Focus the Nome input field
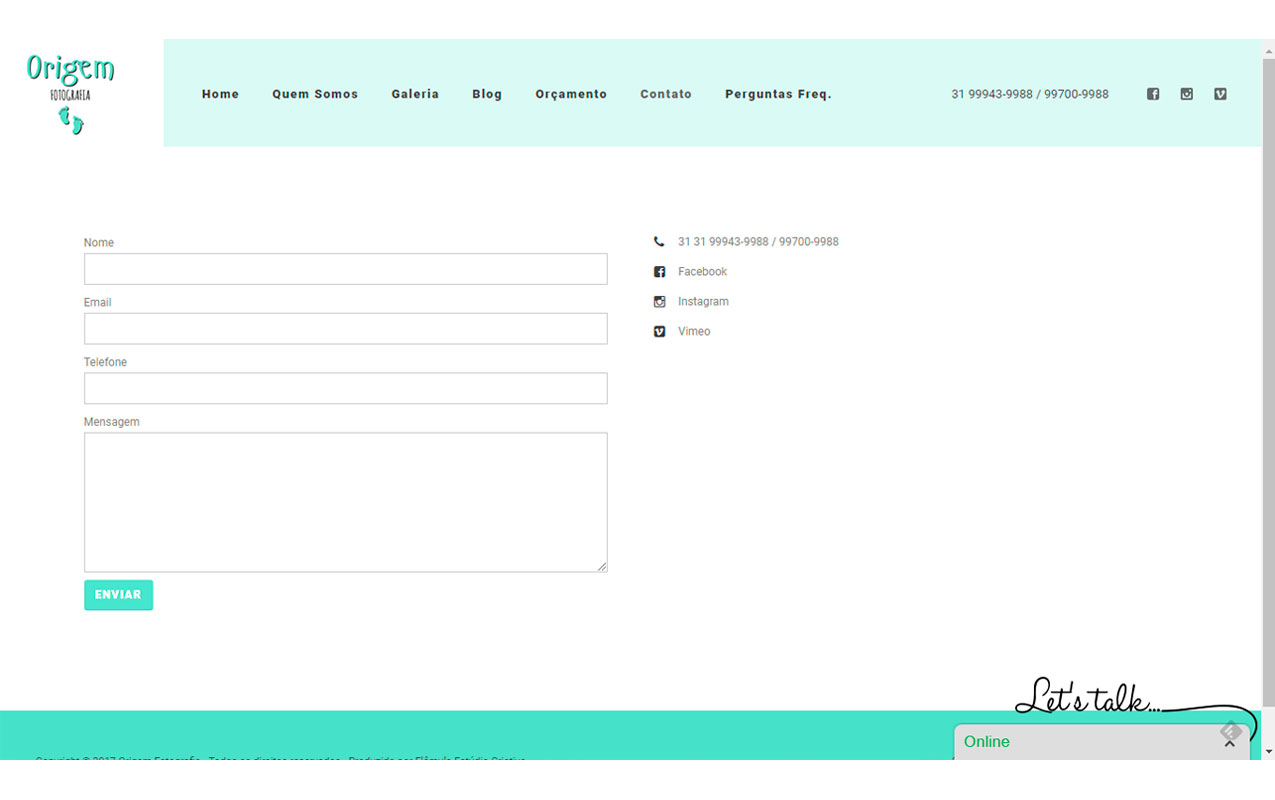 click(345, 269)
